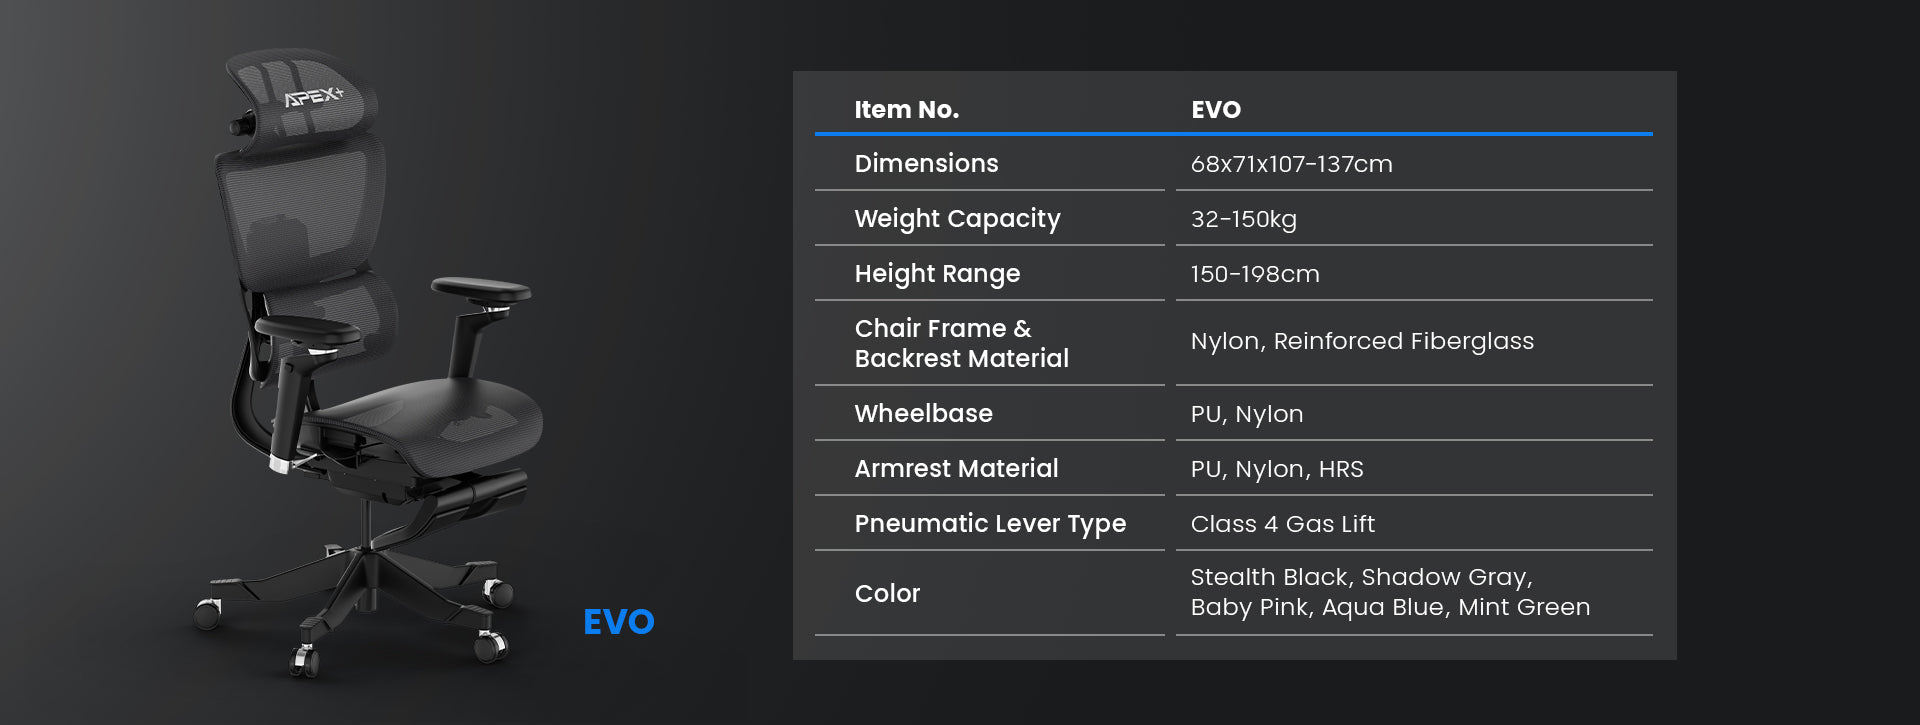The height and width of the screenshot is (725, 1920).
Task: Select Chair Frame & Backrest Material label
Action: coord(961,343)
